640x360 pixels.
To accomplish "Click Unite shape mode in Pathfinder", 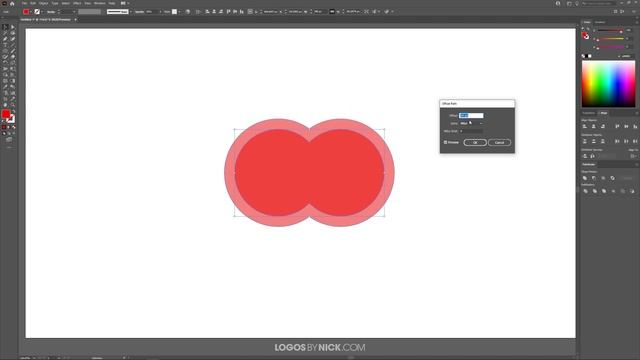I will [584, 178].
